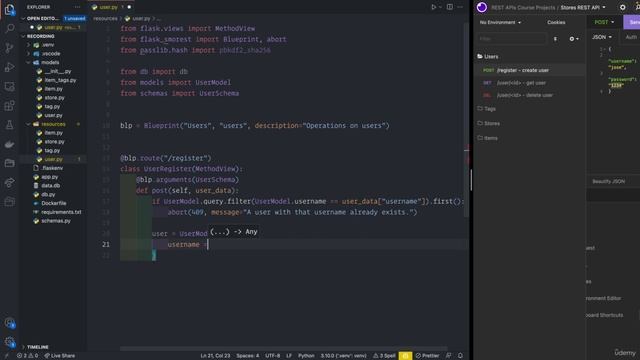Viewport: 640px width, 360px height.
Task: Open the Manage gear in the activity bar
Action: coord(9,342)
